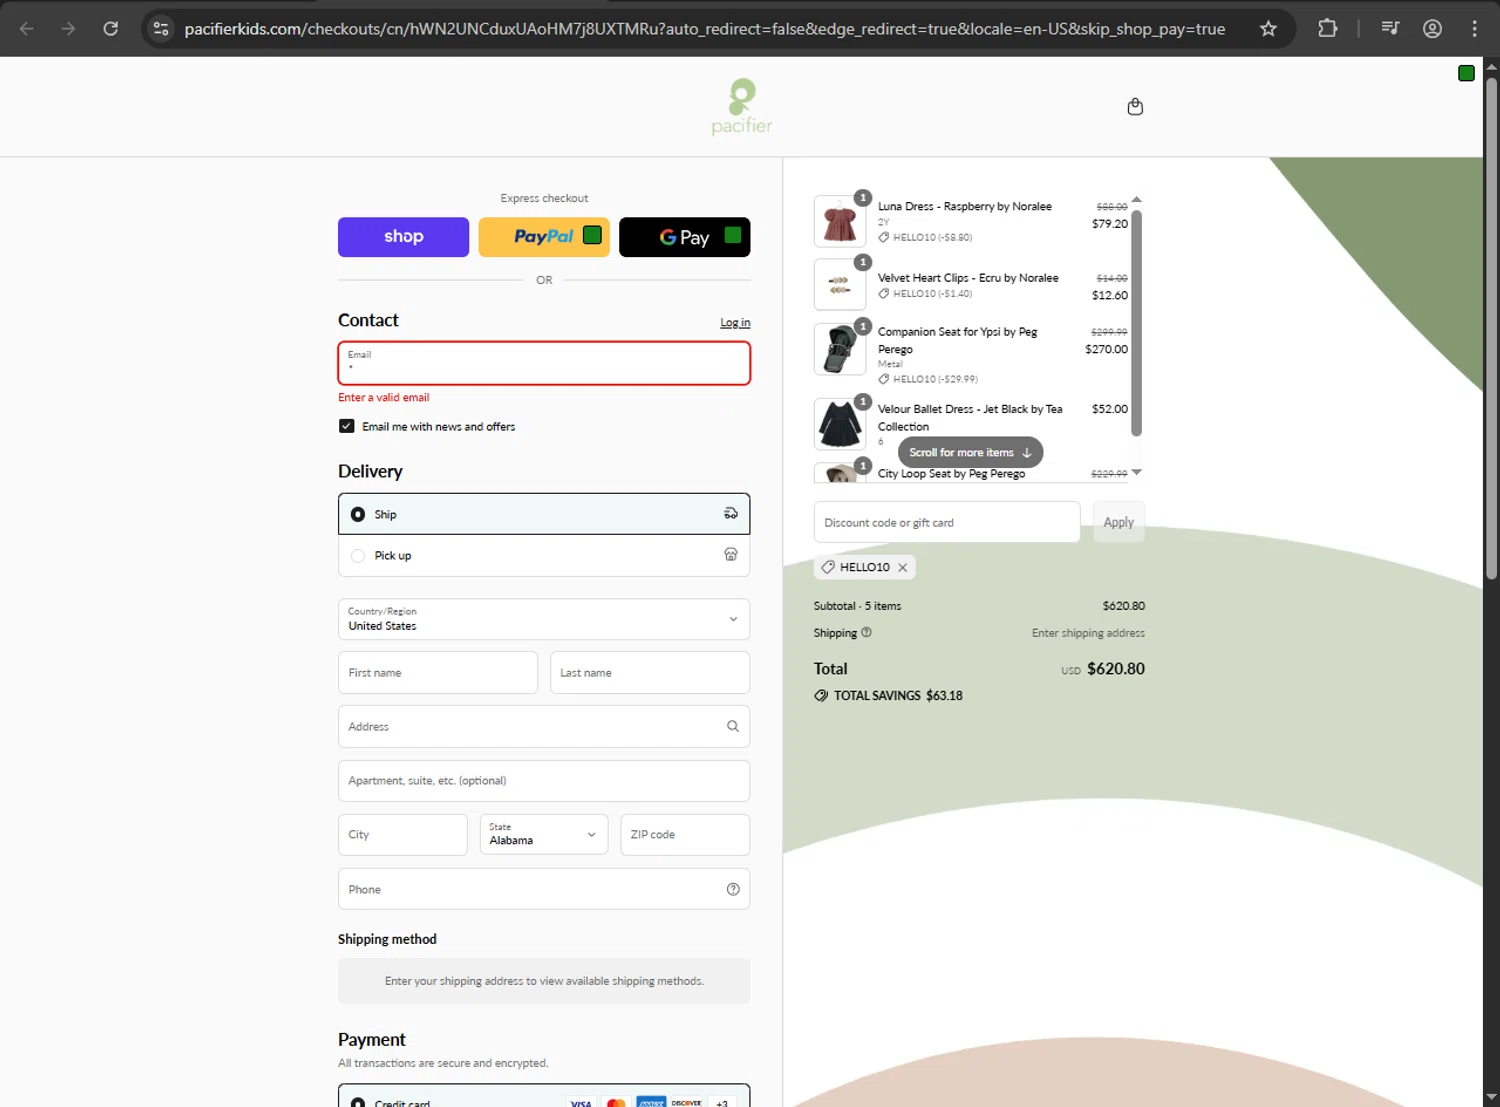Open the Chrome three-dot menu
This screenshot has width=1500, height=1107.
click(1474, 29)
